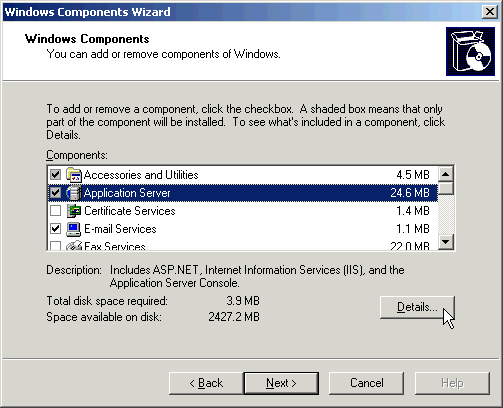Return to the previous page with Back
This screenshot has height=408, width=503.
pos(206,383)
